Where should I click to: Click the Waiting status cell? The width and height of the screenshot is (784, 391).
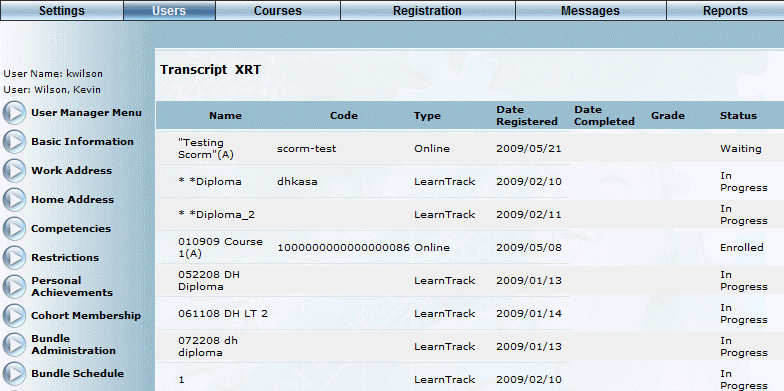[x=741, y=149]
